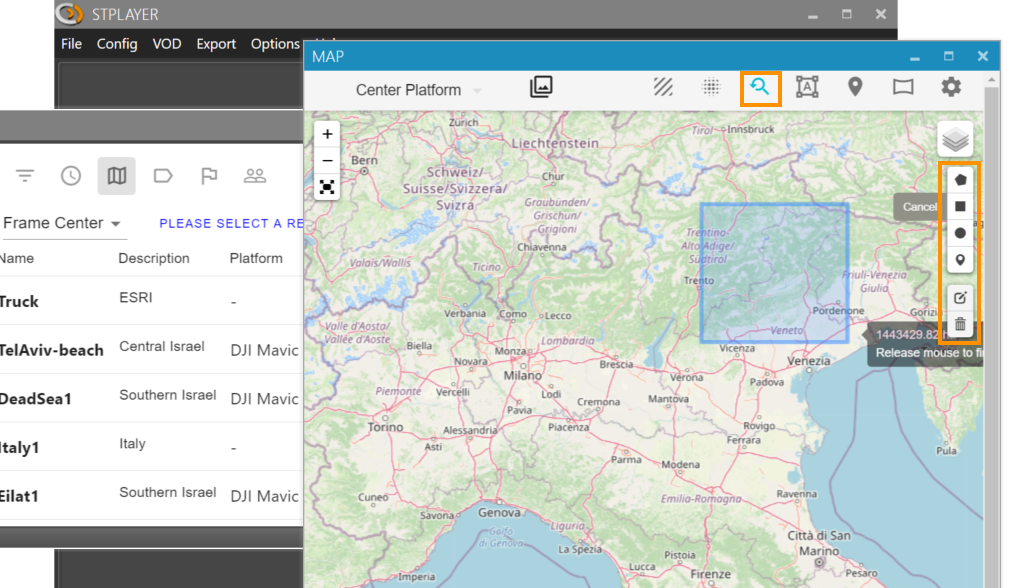Toggle the map view icon in left panel
Viewport: 1020px width, 588px height.
click(116, 175)
